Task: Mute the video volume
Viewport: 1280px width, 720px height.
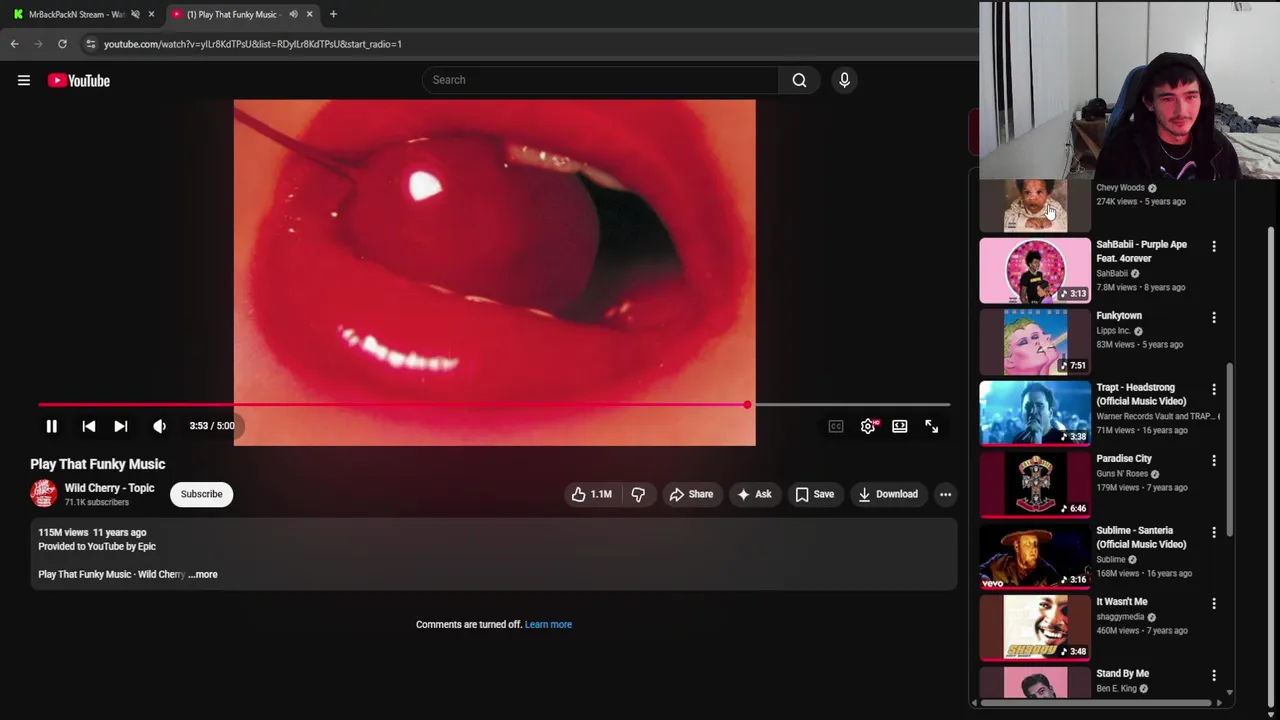Action: [159, 426]
